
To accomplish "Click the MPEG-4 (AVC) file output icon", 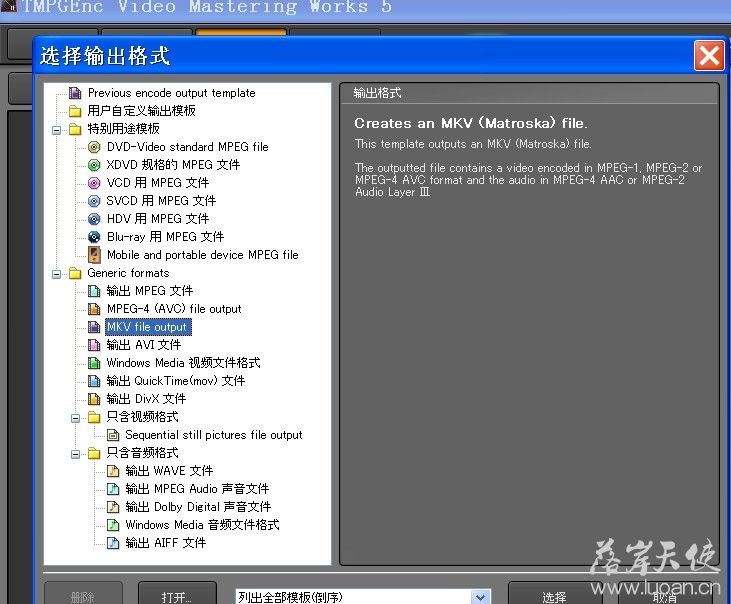I will 94,309.
